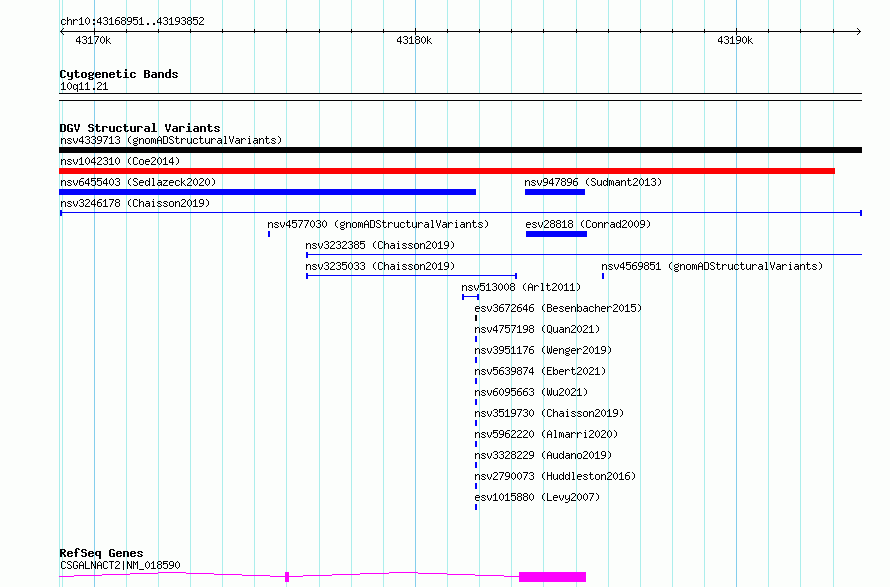
Task: Select the 10q11.21 cytogenetic band label
Action: [x=84, y=86]
